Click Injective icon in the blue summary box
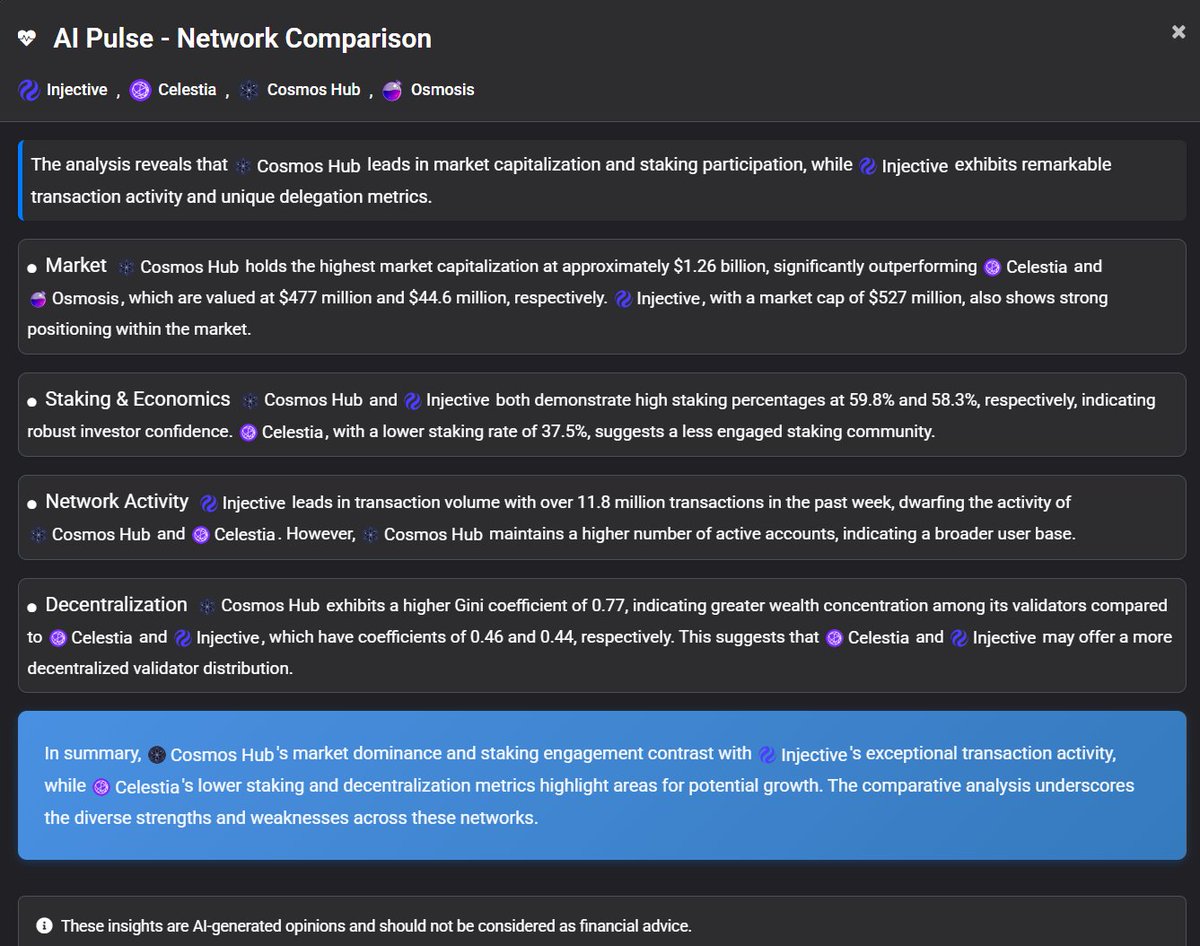The width and height of the screenshot is (1200, 946). (767, 754)
